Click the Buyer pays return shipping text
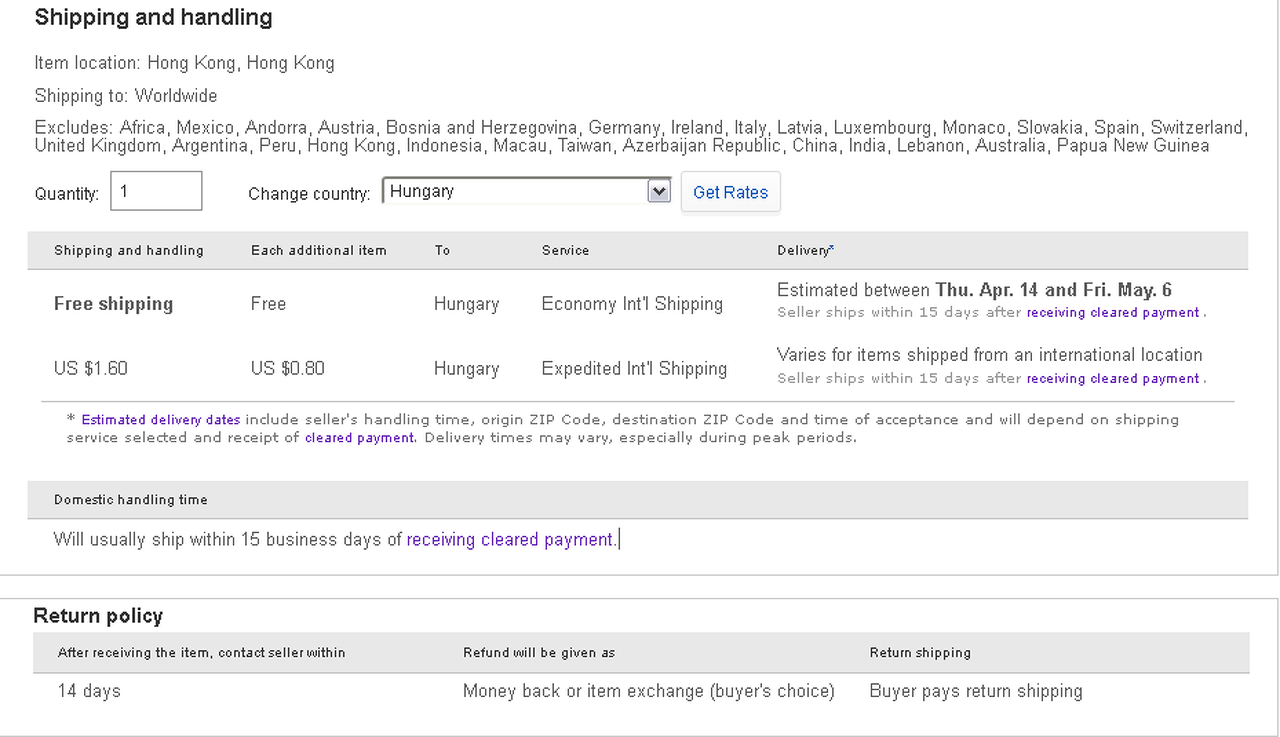The width and height of the screenshot is (1280, 737). (976, 691)
